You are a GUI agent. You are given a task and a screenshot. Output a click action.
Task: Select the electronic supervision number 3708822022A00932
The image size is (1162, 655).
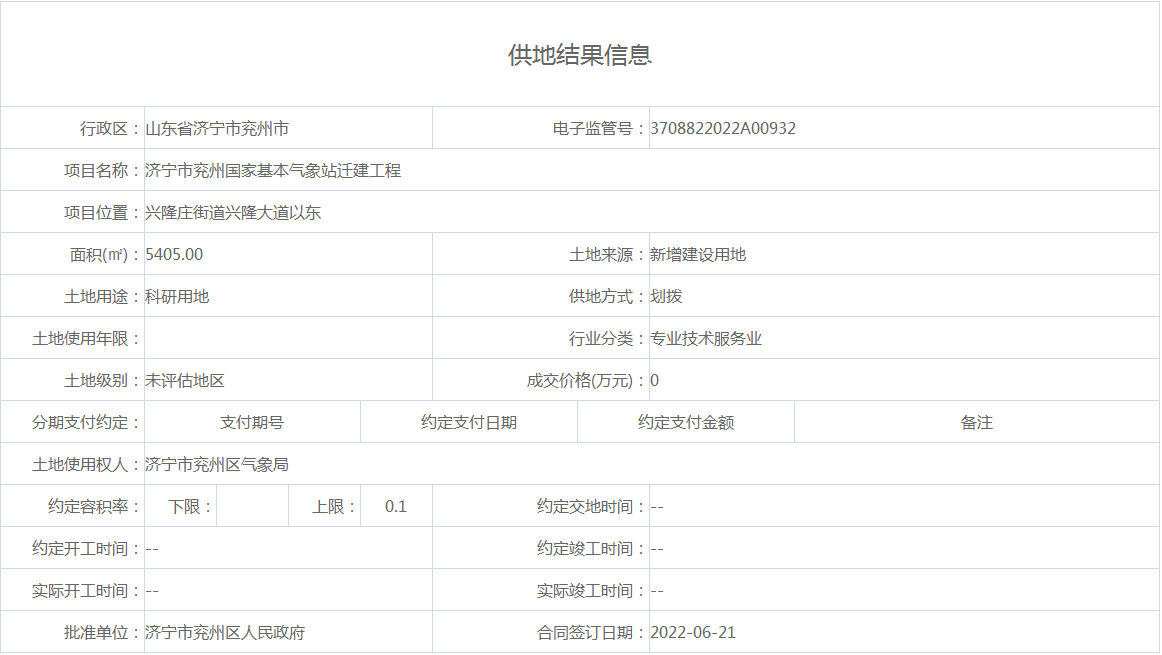coord(722,128)
